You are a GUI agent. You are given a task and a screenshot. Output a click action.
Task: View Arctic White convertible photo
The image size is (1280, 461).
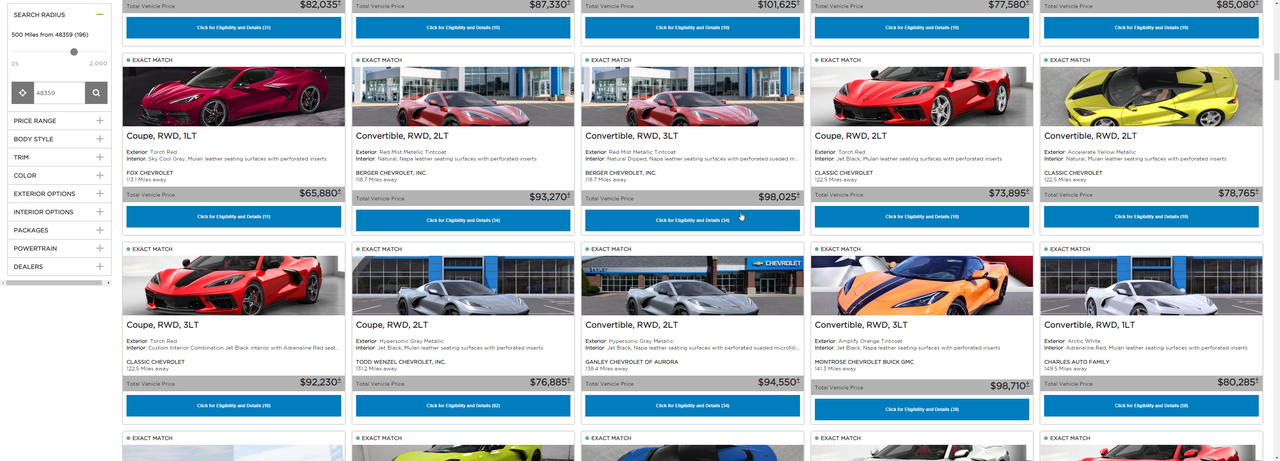tap(1151, 286)
